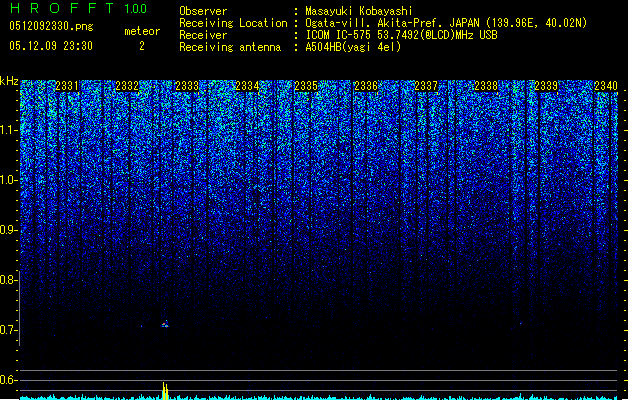Click the 2335 time marker
The image size is (629, 400).
[306, 86]
